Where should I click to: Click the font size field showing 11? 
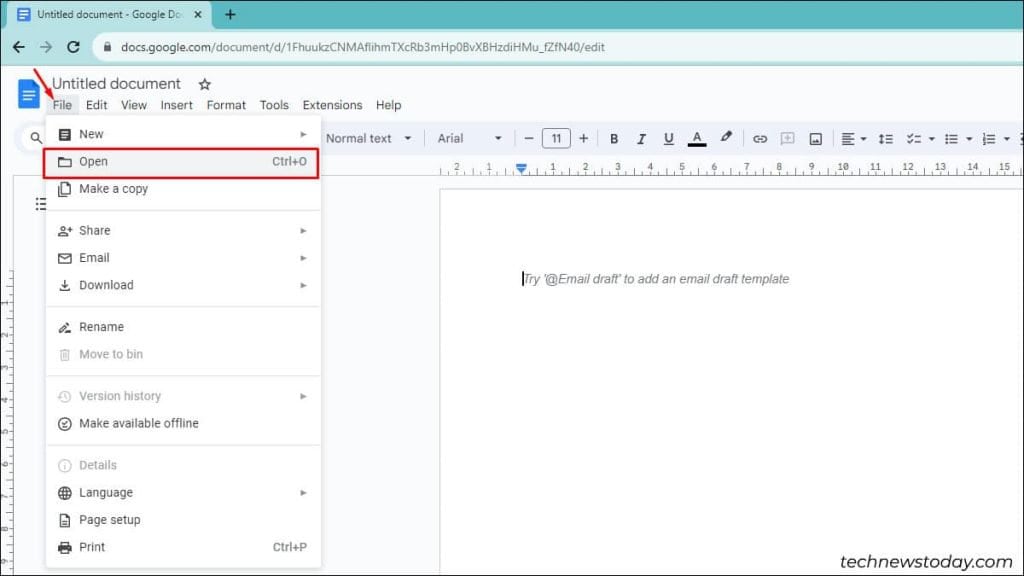(x=556, y=138)
